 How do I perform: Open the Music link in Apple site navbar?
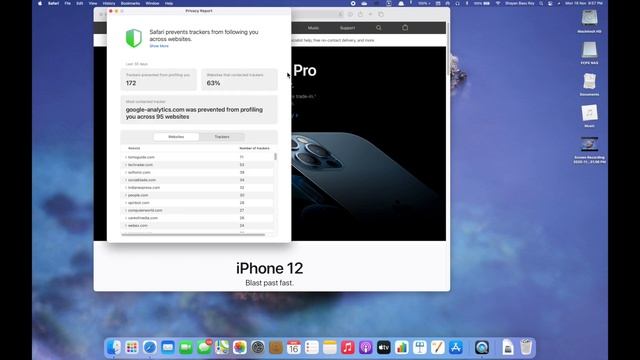(x=313, y=28)
